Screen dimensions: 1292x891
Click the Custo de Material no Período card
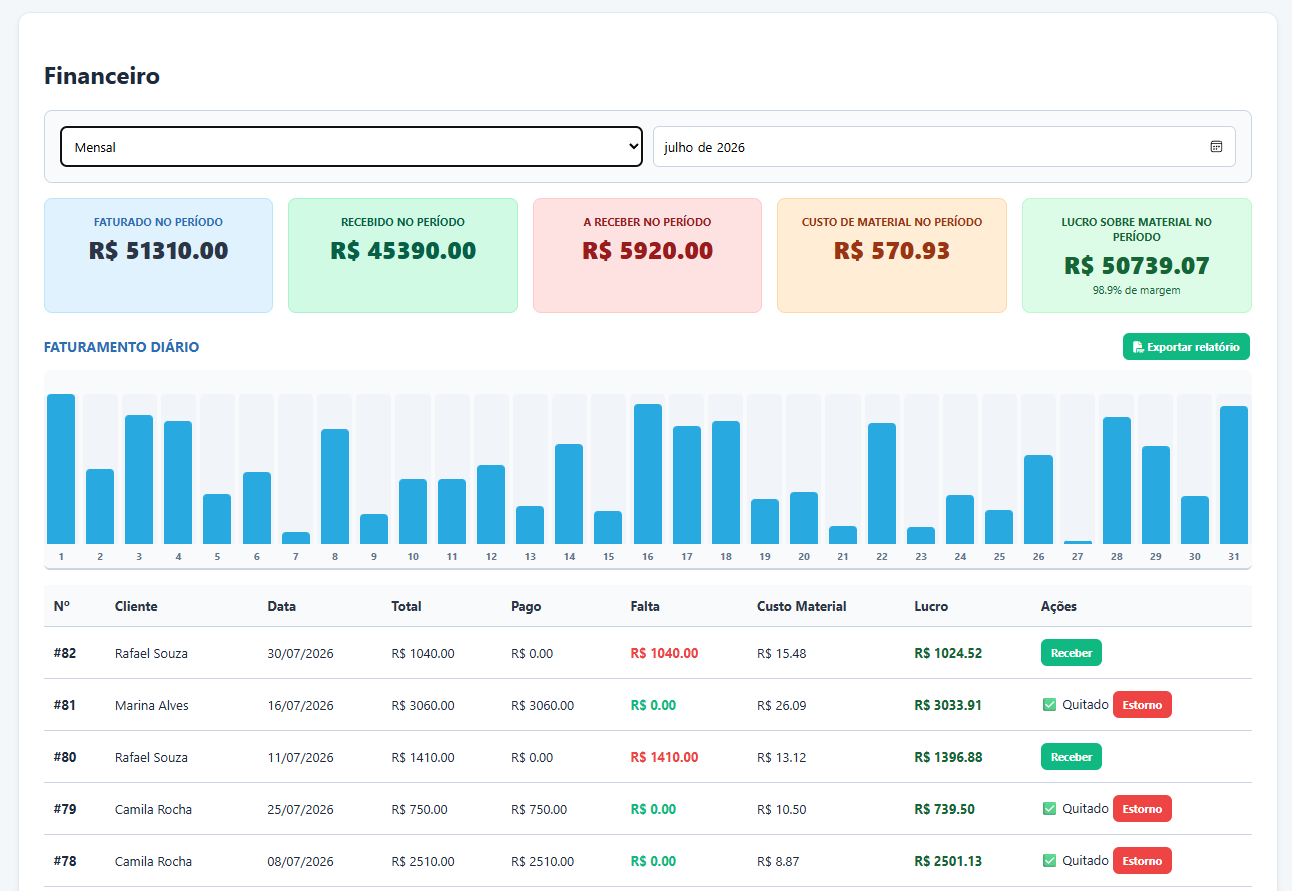(x=892, y=255)
